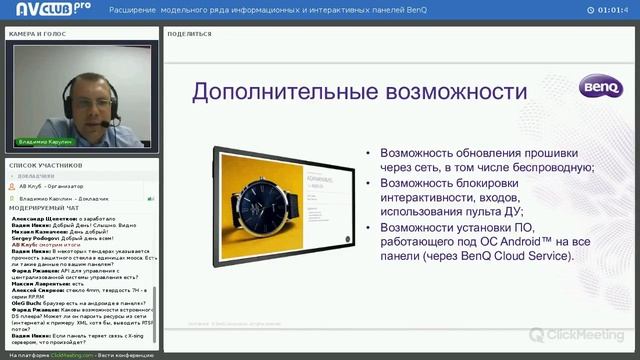Click the BenQ logo on the slide
The height and width of the screenshot is (360, 640).
point(601,86)
